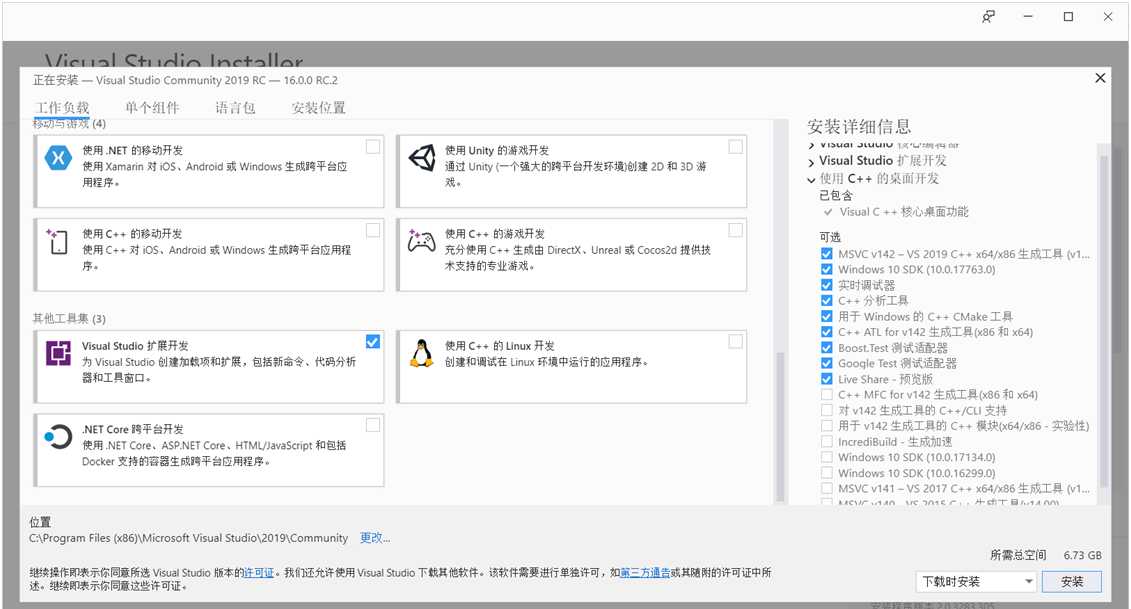Image resolution: width=1131 pixels, height=609 pixels.
Task: Enable the Unity game development workload checkbox
Action: click(x=736, y=147)
